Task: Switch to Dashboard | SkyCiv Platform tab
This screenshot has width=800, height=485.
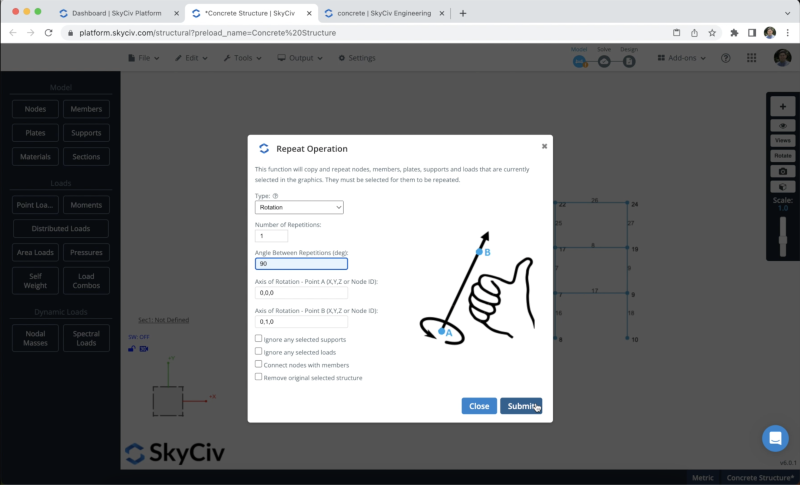Action: pyautogui.click(x=117, y=13)
